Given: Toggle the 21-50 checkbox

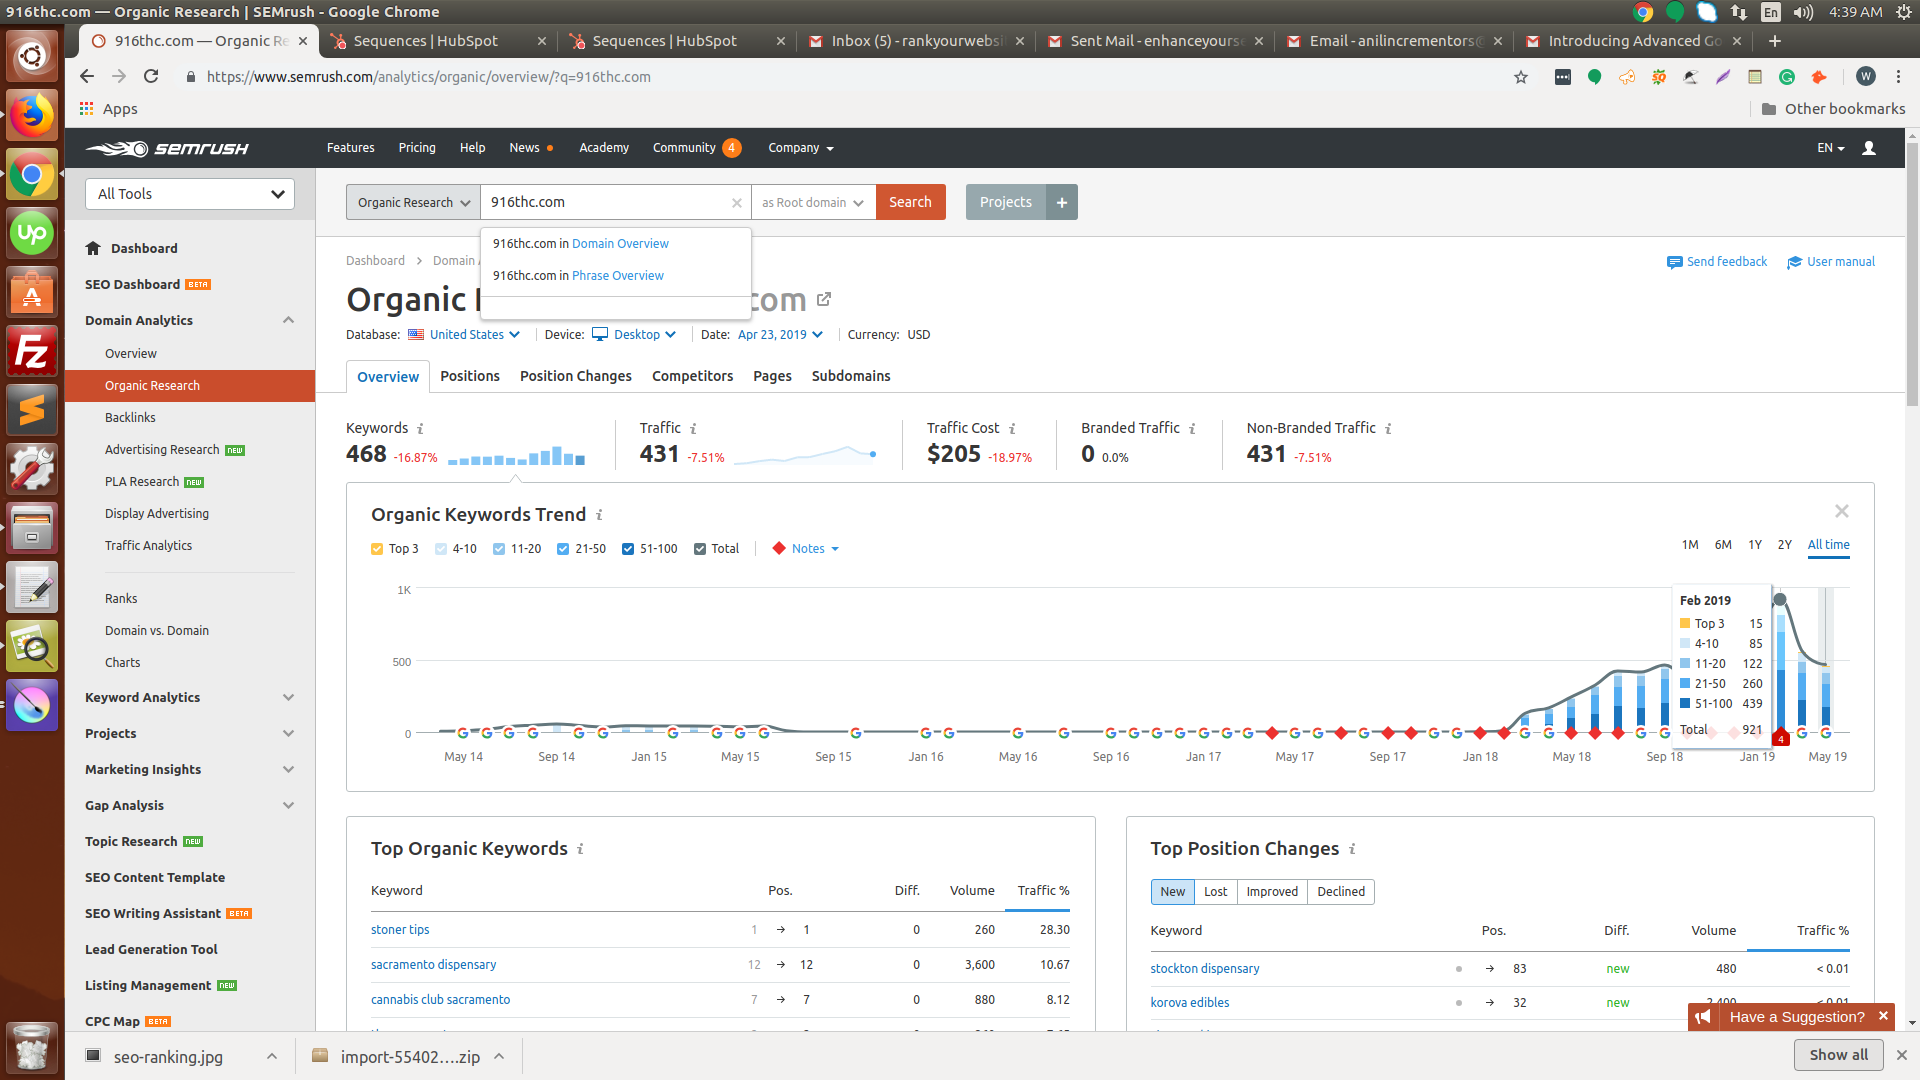Looking at the screenshot, I should point(563,549).
